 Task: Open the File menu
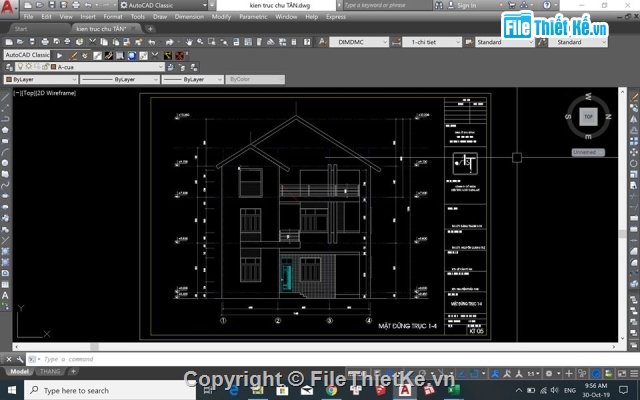click(29, 17)
